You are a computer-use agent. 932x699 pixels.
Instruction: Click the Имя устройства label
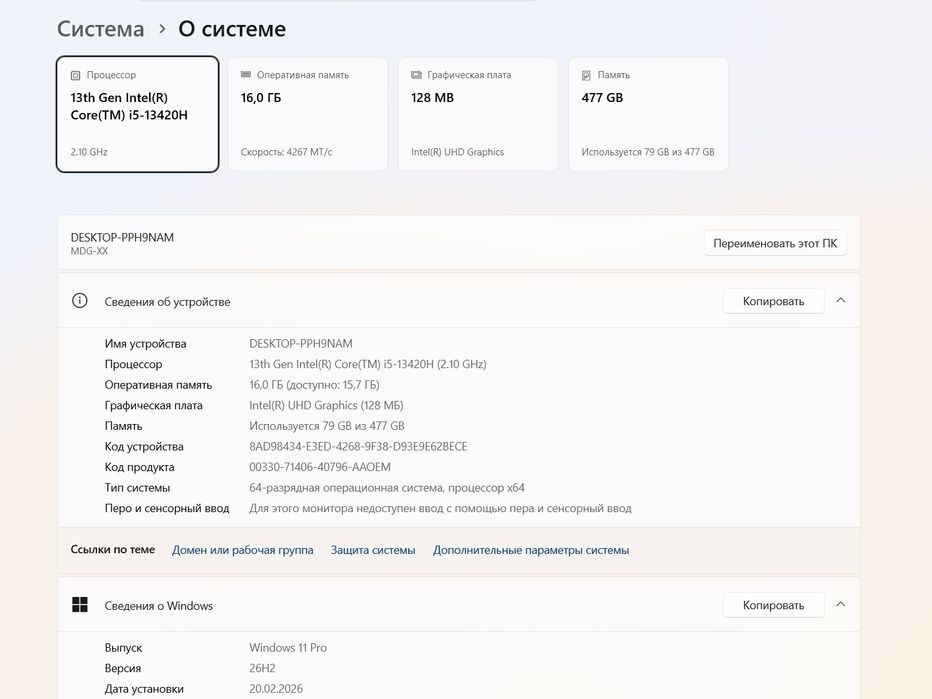[x=146, y=344]
